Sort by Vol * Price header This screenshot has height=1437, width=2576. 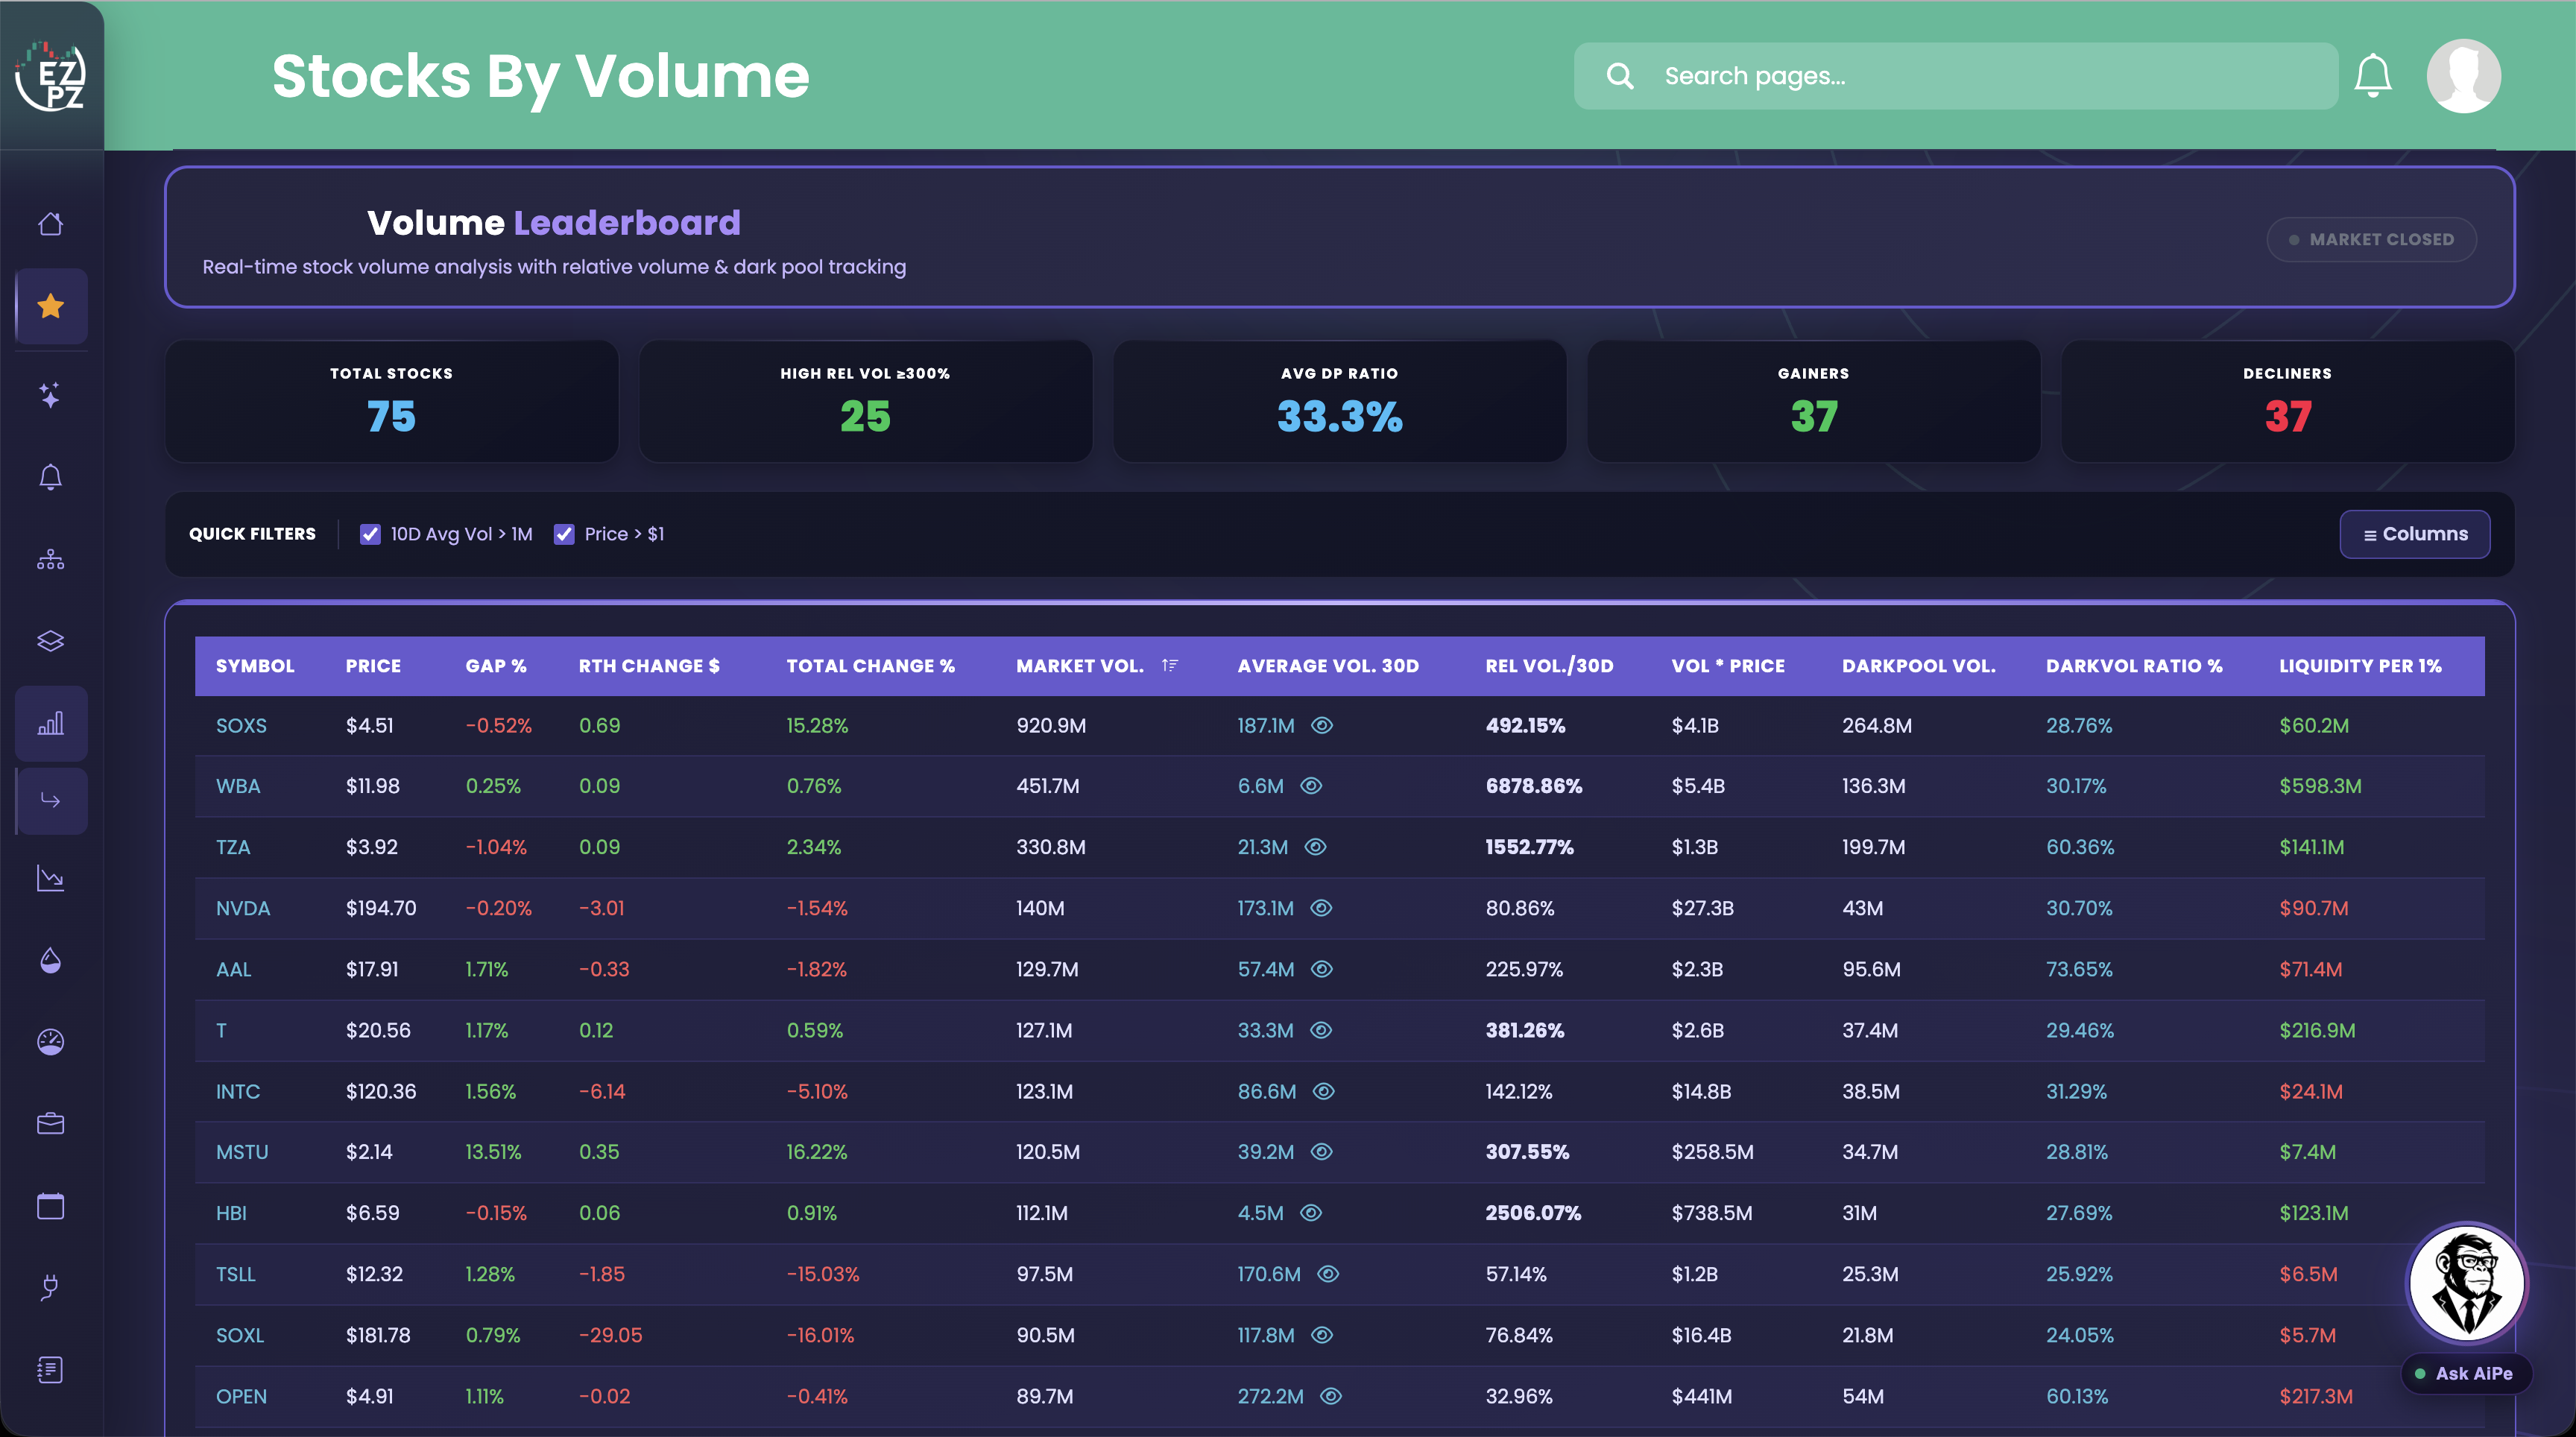[x=1728, y=666]
